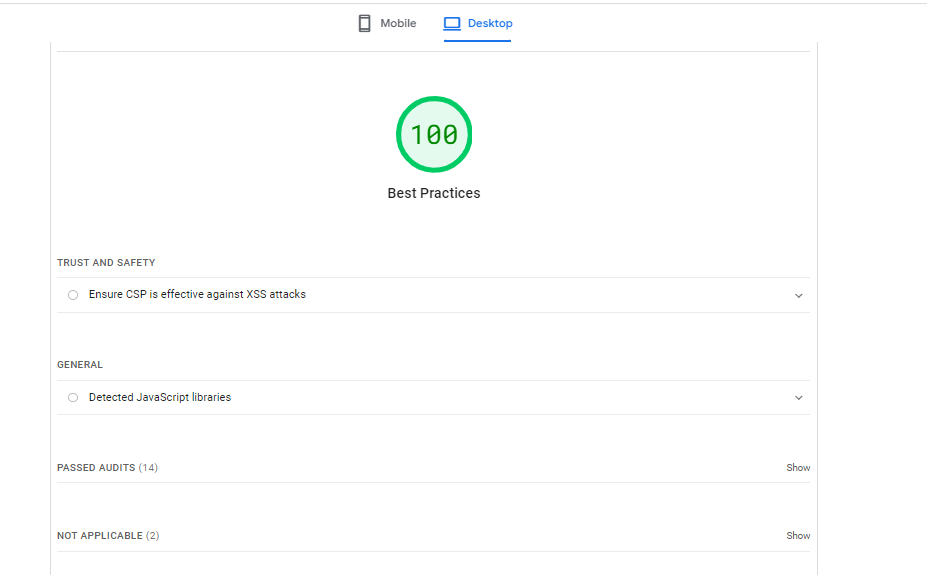Expand the Detected JavaScript libraries chevron
Screen dimensions: 927x575
[798, 398]
